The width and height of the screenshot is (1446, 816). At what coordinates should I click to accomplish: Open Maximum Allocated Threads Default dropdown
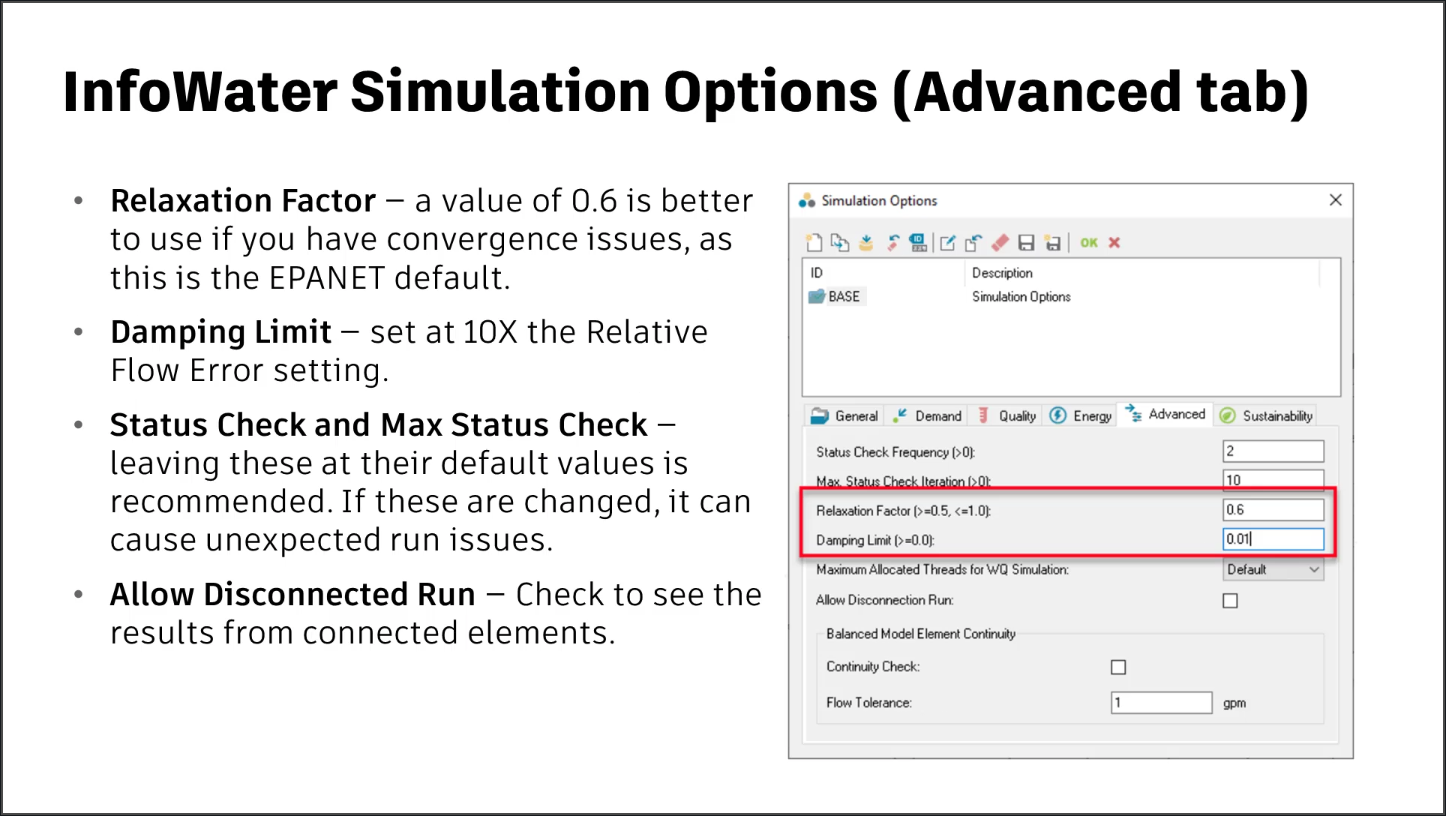point(1274,570)
